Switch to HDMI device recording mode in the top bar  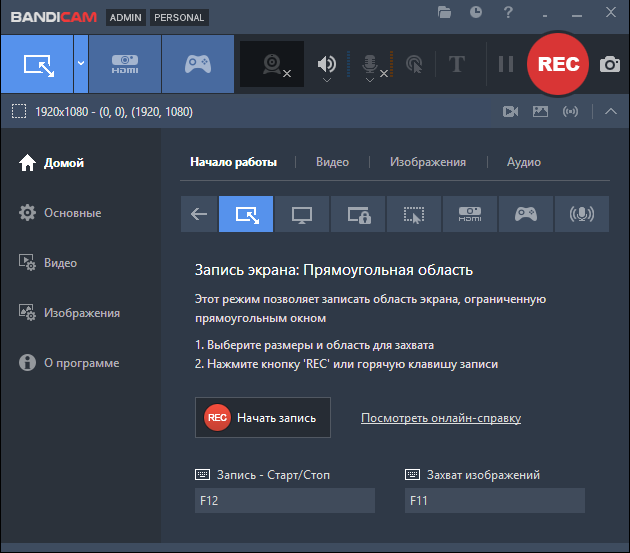[x=125, y=64]
